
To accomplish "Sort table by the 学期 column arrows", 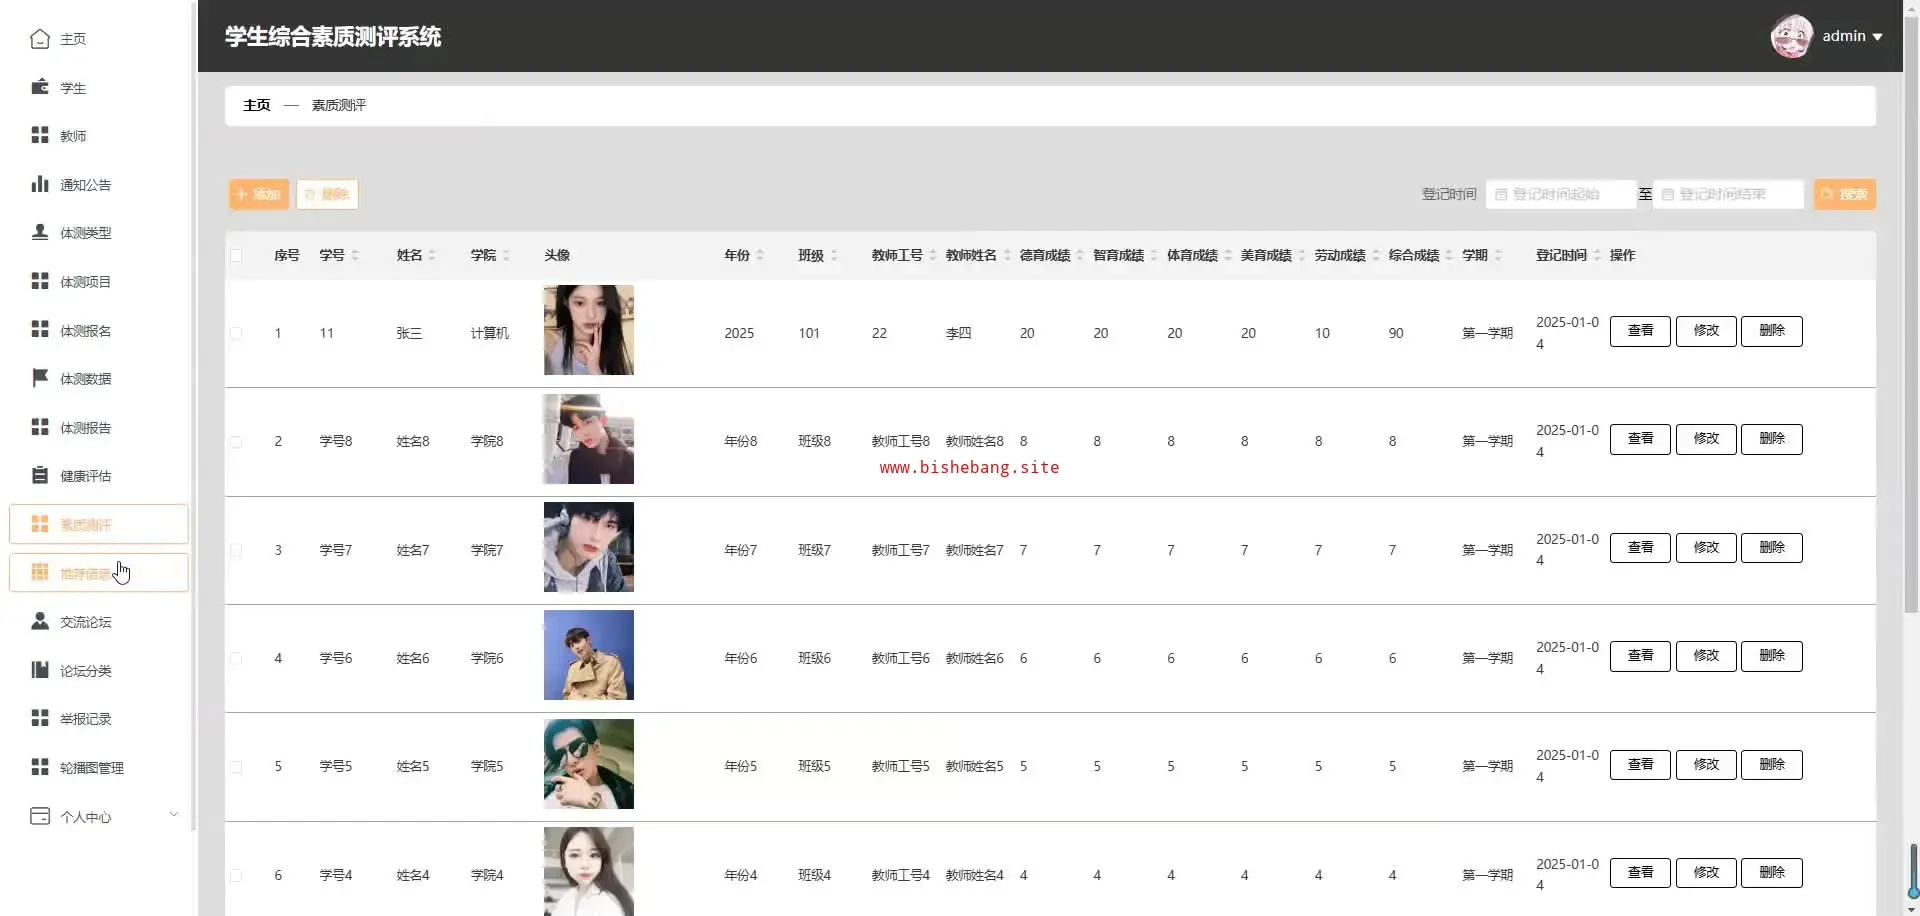I will [x=1498, y=256].
